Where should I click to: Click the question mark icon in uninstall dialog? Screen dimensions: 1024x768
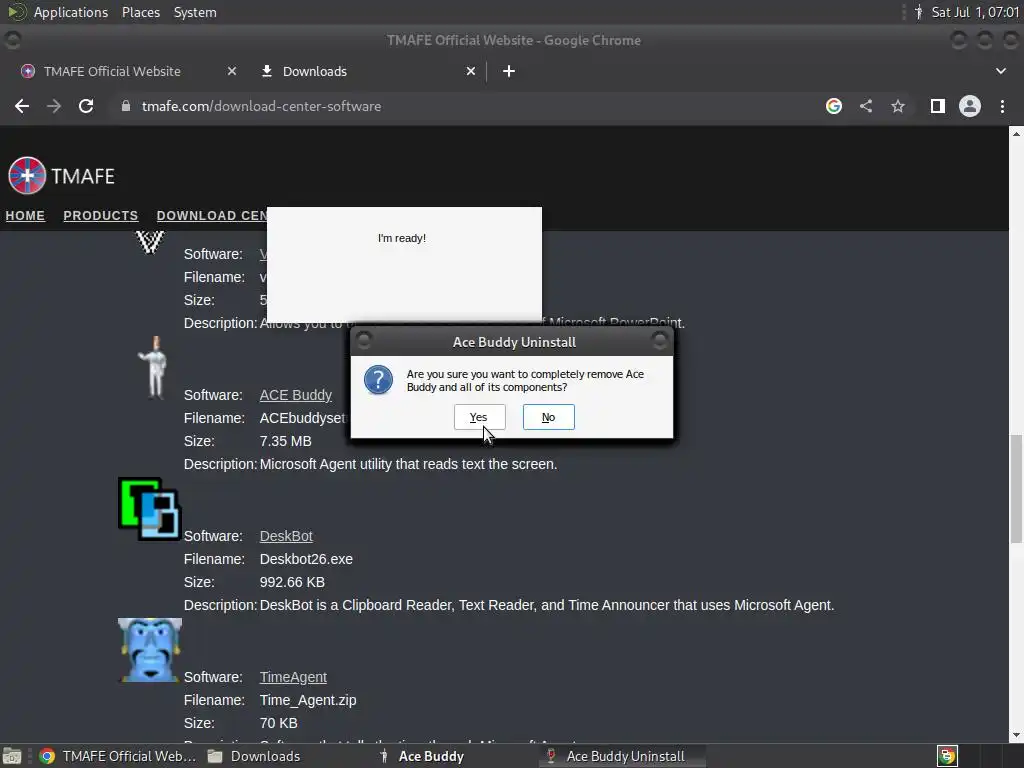[x=378, y=380]
